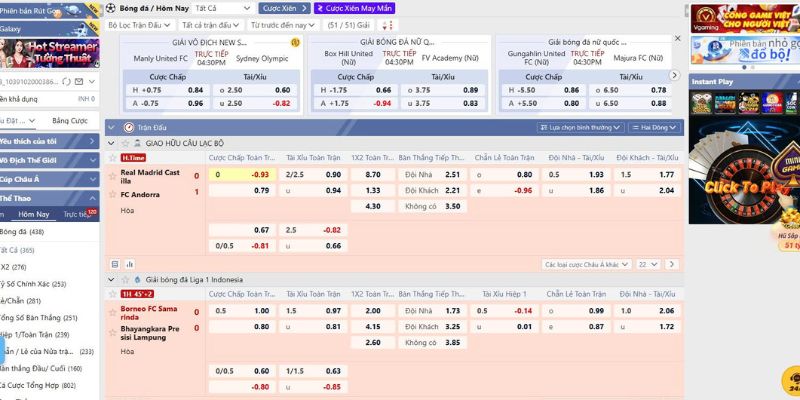
Task: Collapse the GIAO HỮU CÂU LẠC BỘ league
Action: click(112, 143)
